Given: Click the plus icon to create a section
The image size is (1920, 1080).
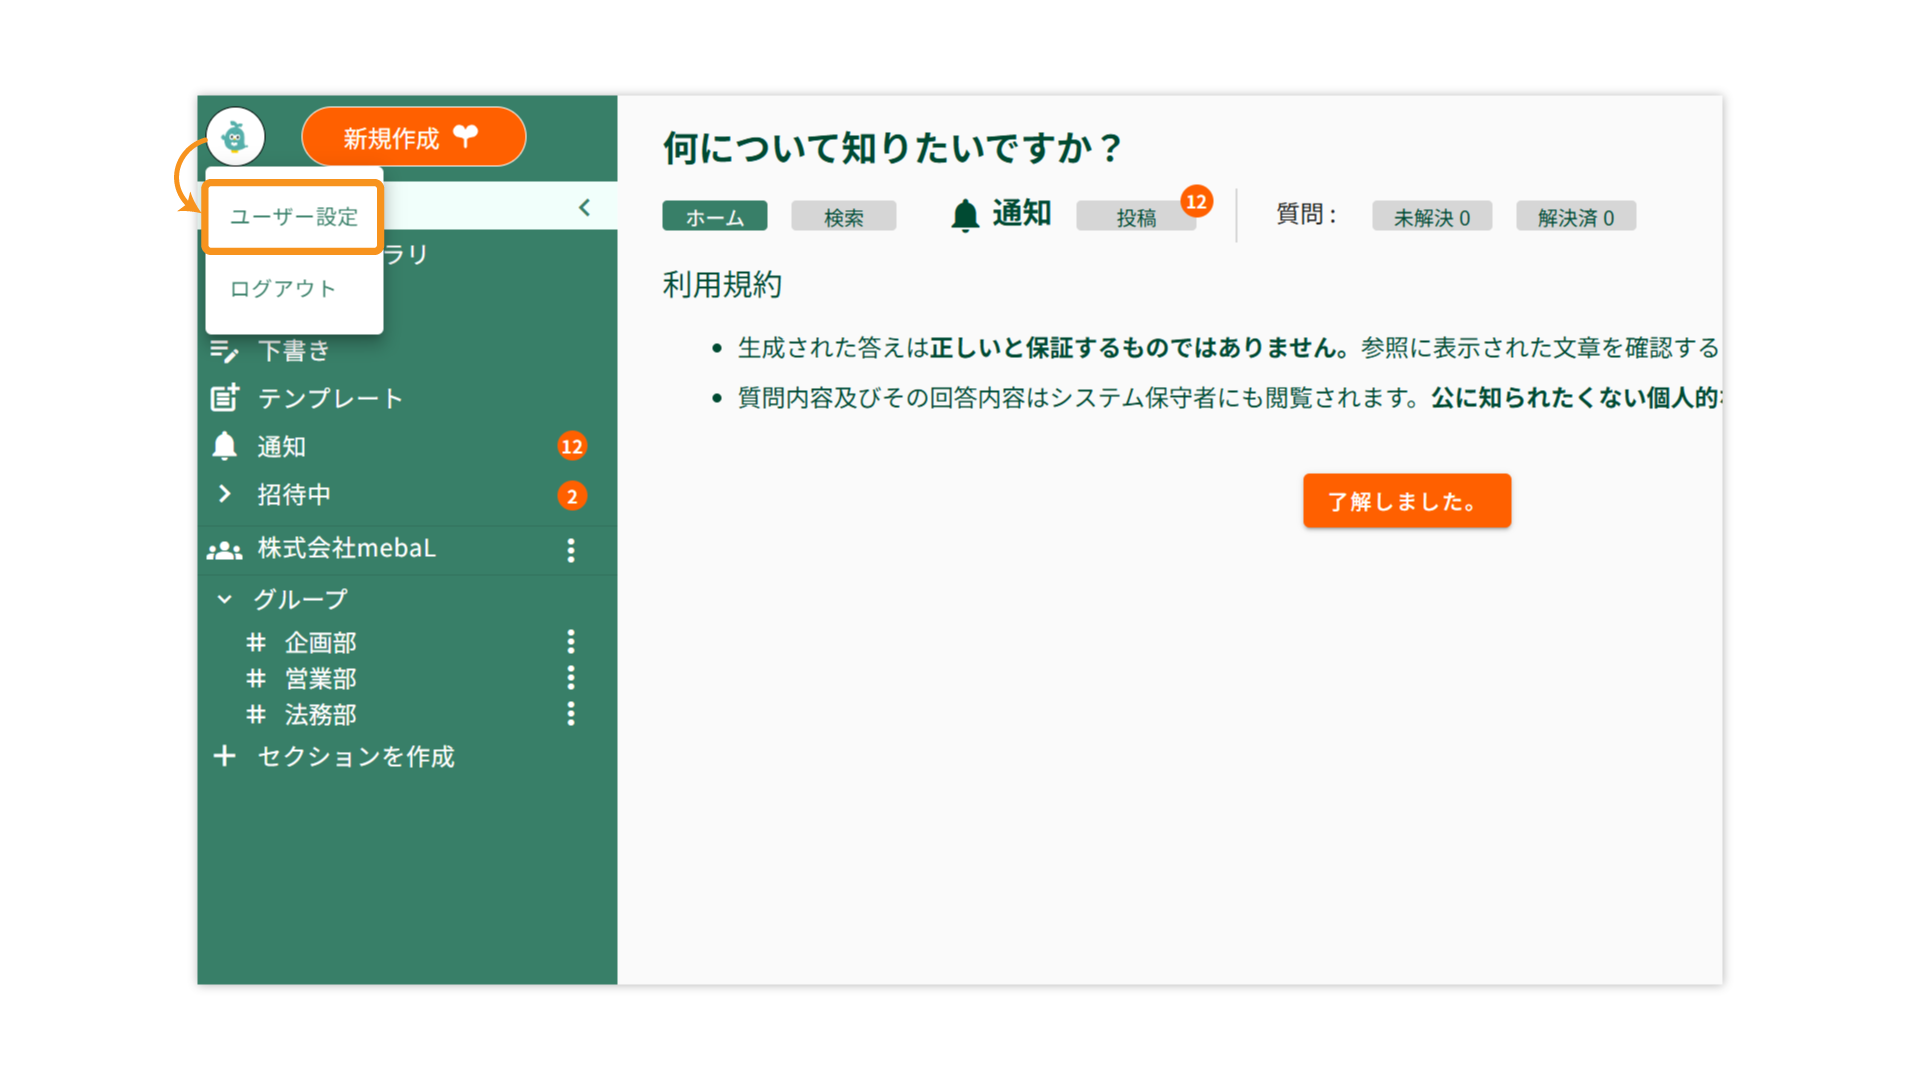Looking at the screenshot, I should 224,756.
